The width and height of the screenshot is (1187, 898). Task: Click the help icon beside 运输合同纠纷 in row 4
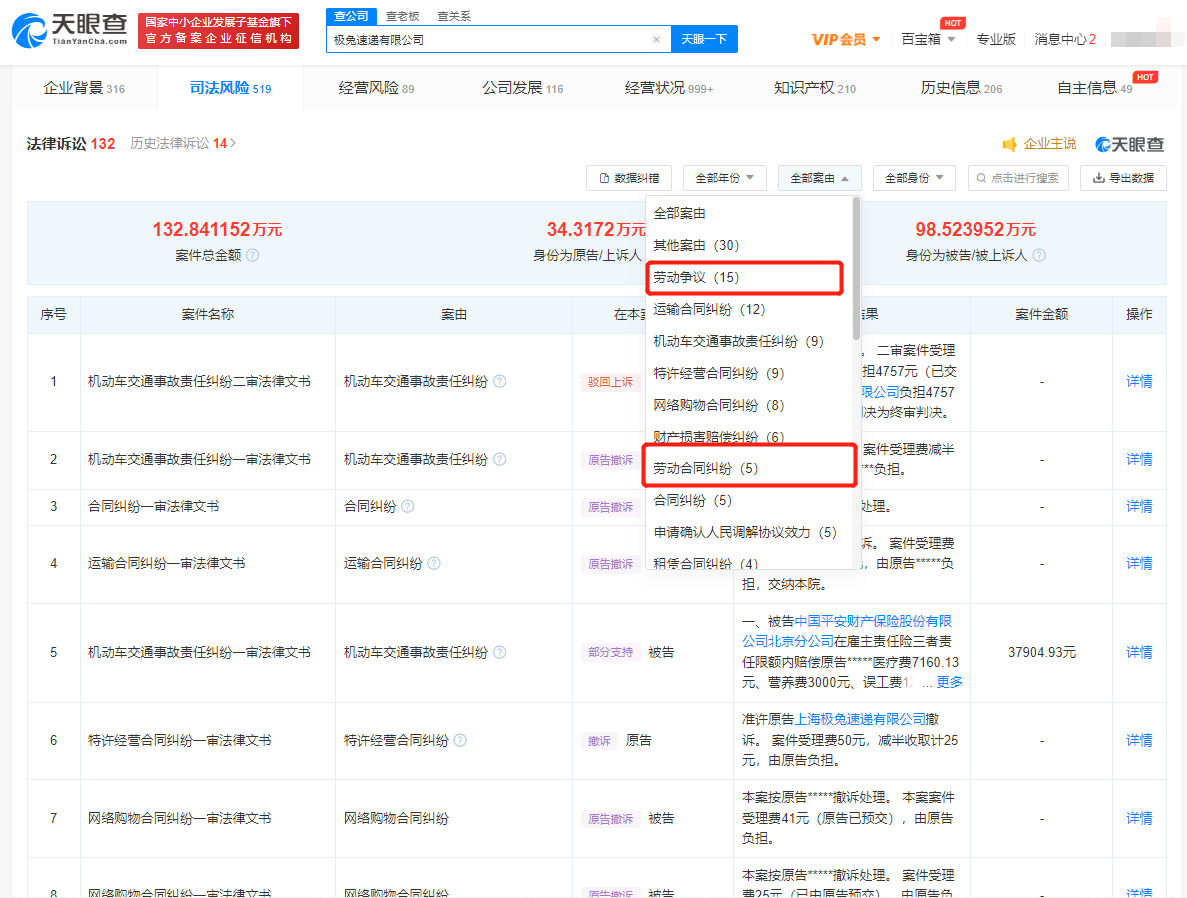pos(434,563)
